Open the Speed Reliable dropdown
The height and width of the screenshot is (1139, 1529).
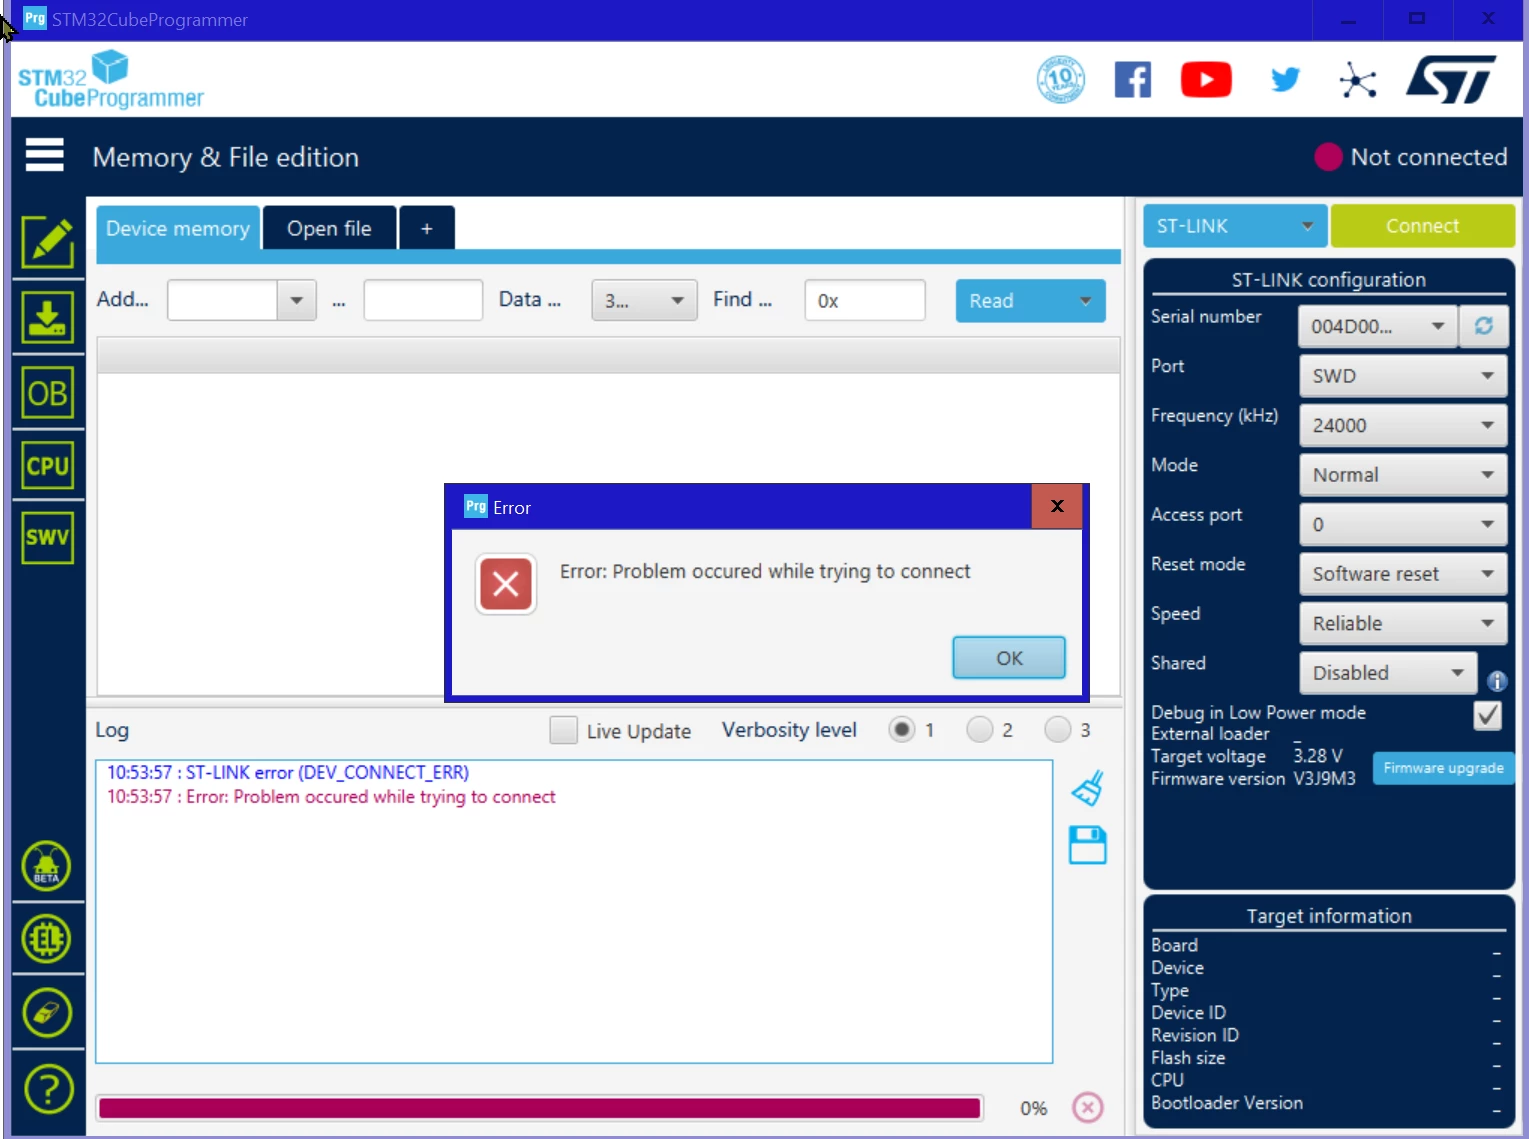pyautogui.click(x=1403, y=623)
